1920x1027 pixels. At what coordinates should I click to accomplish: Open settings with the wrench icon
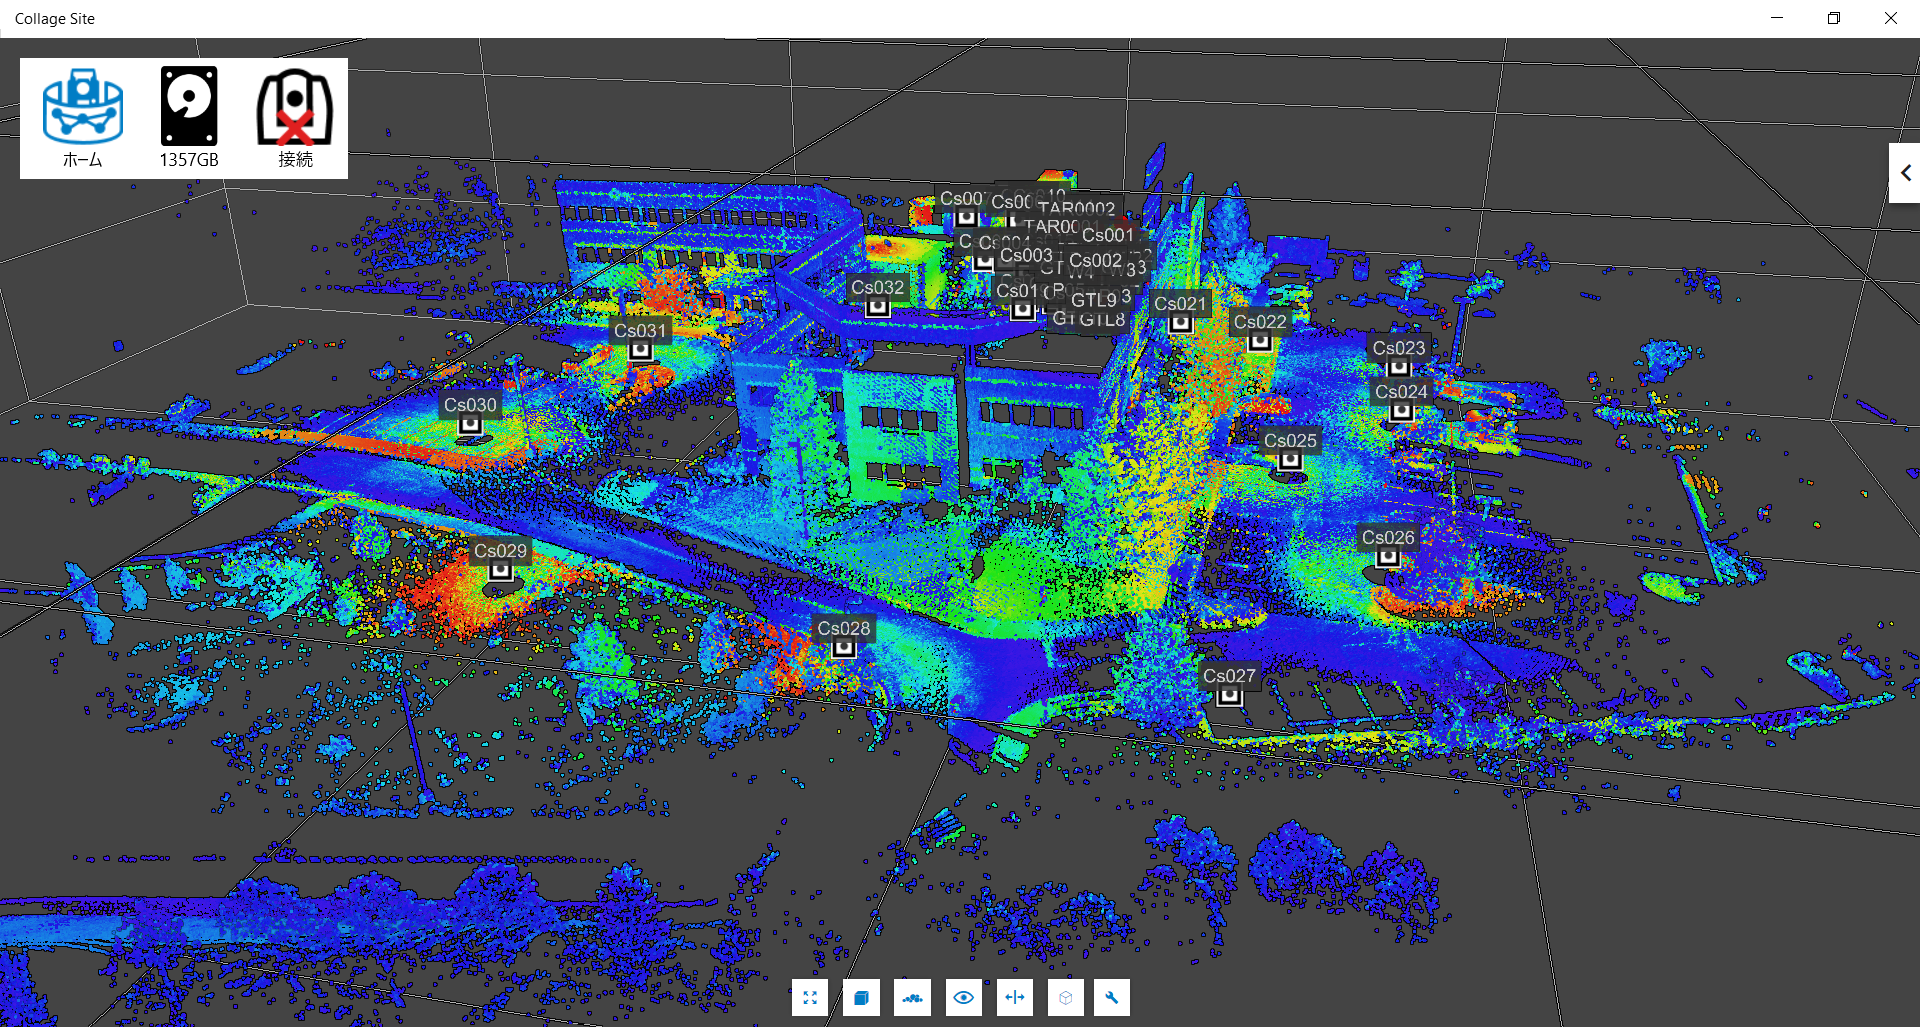[x=1111, y=997]
